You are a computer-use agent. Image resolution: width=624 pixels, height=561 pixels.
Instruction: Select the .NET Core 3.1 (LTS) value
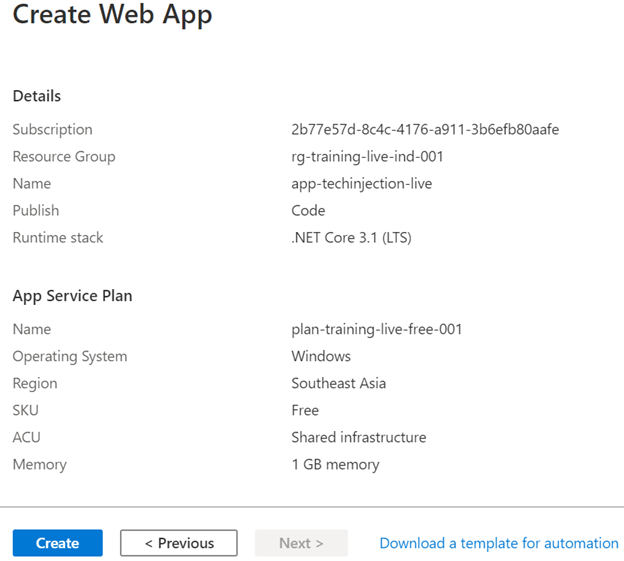click(x=351, y=238)
